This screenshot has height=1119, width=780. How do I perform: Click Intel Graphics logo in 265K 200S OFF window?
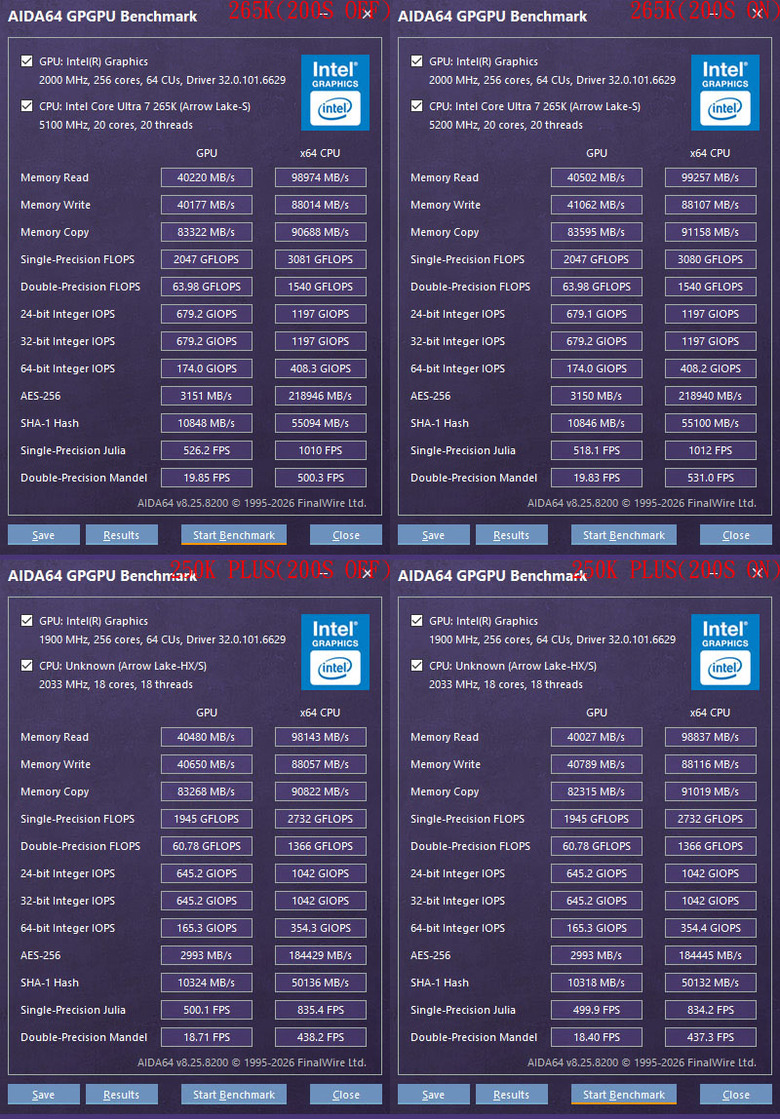335,93
